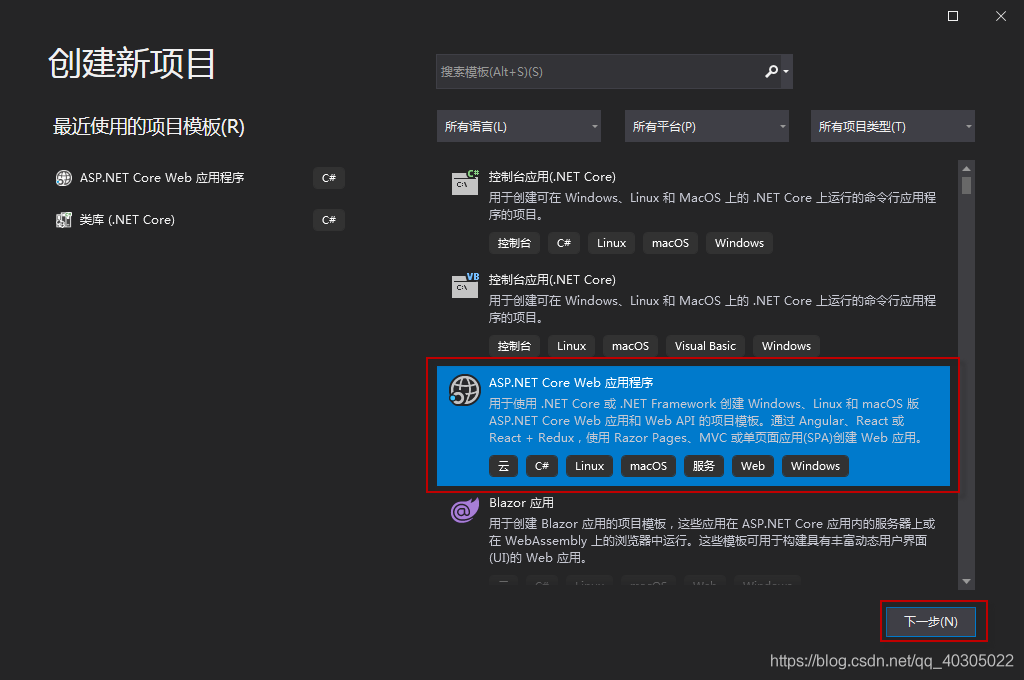Click 服务 tag in ASP.NET Core template
1024x680 pixels.
tap(703, 466)
